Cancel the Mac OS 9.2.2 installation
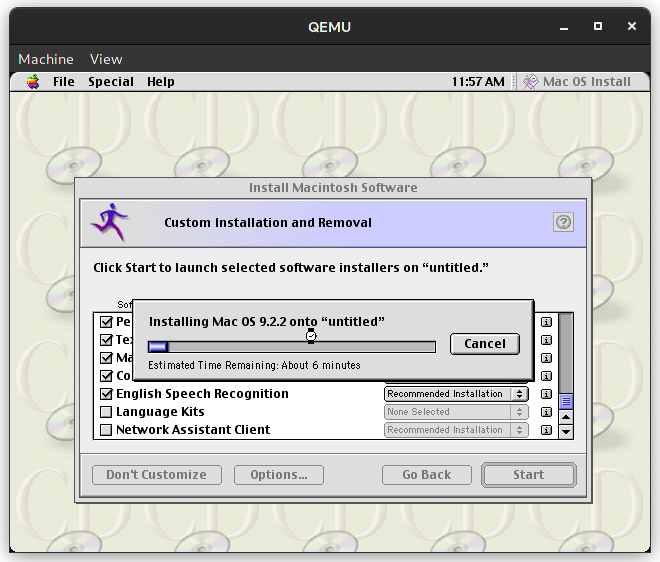Screen dimensions: 660x562 485,344
